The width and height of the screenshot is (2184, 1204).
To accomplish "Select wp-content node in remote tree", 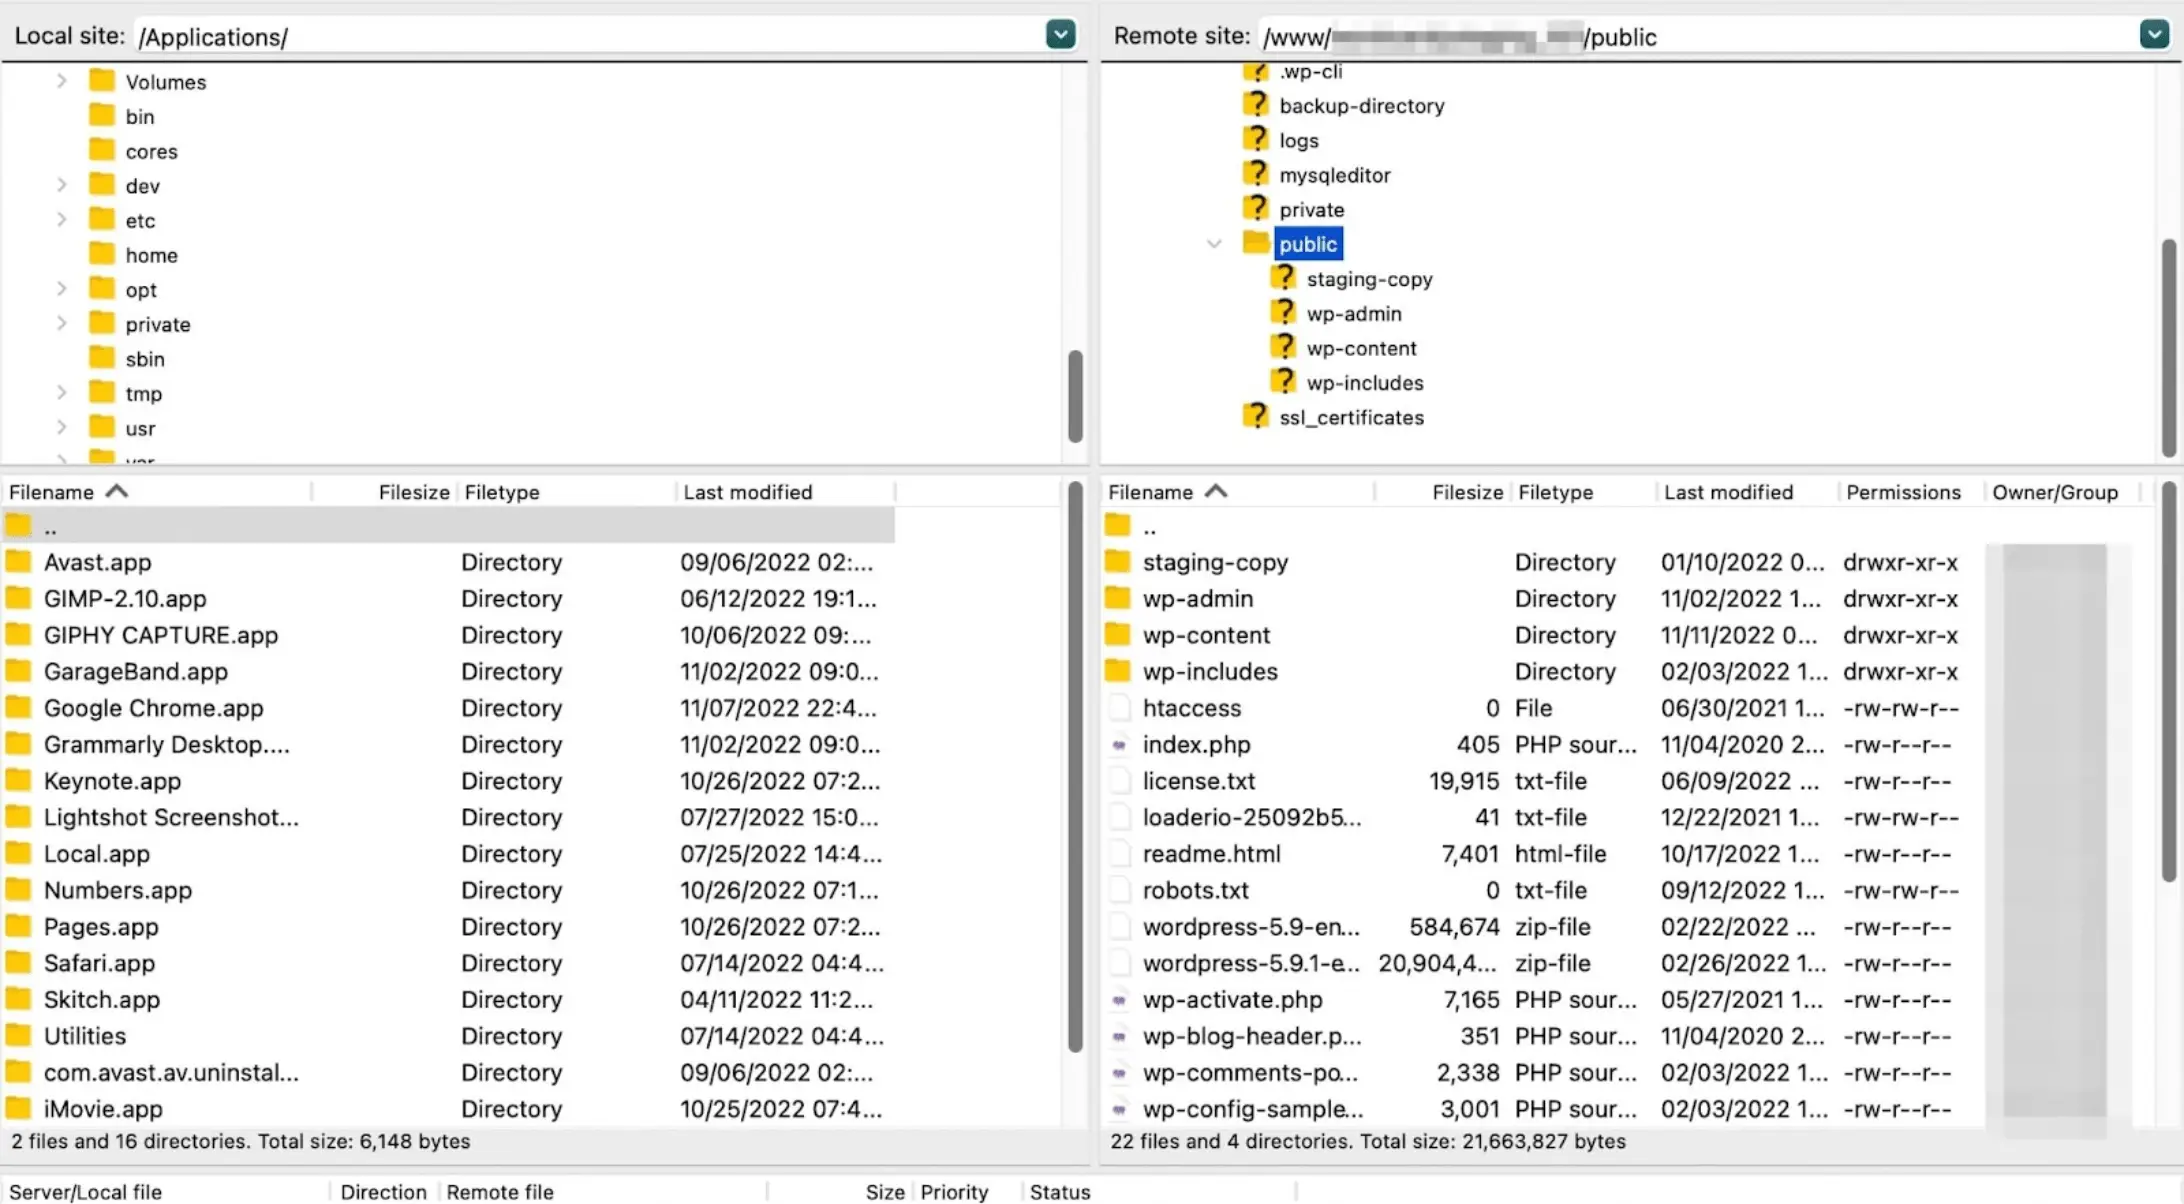I will tap(1361, 348).
